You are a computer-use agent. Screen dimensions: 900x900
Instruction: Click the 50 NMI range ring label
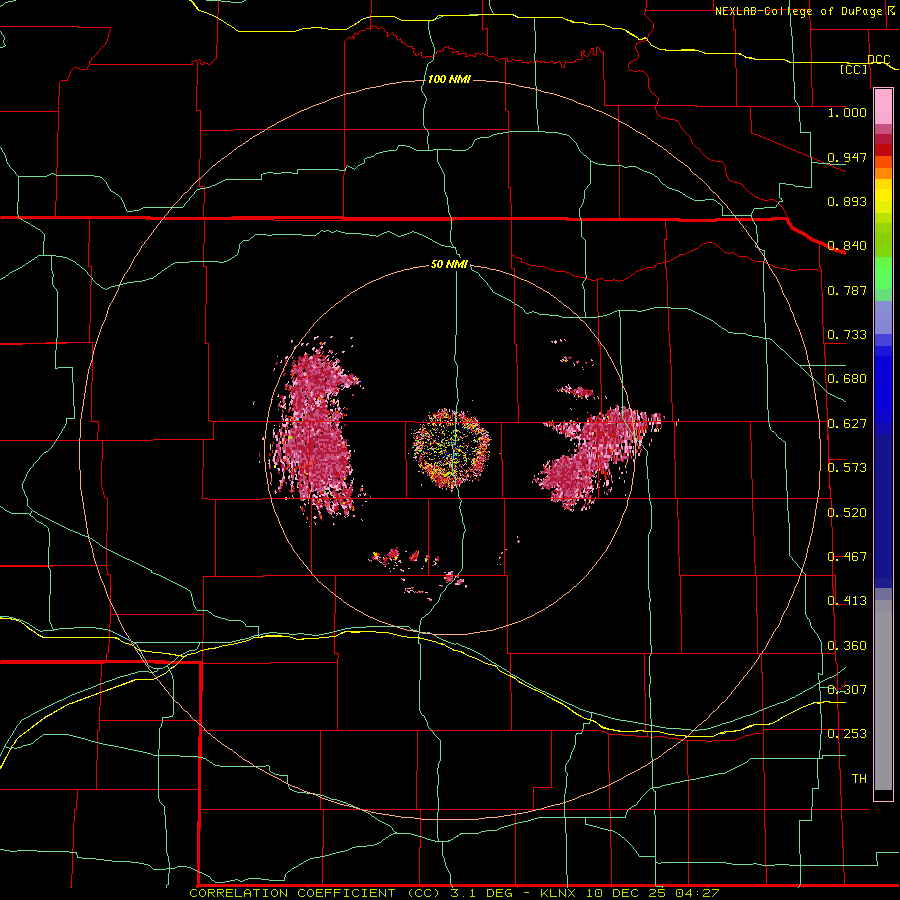[449, 264]
